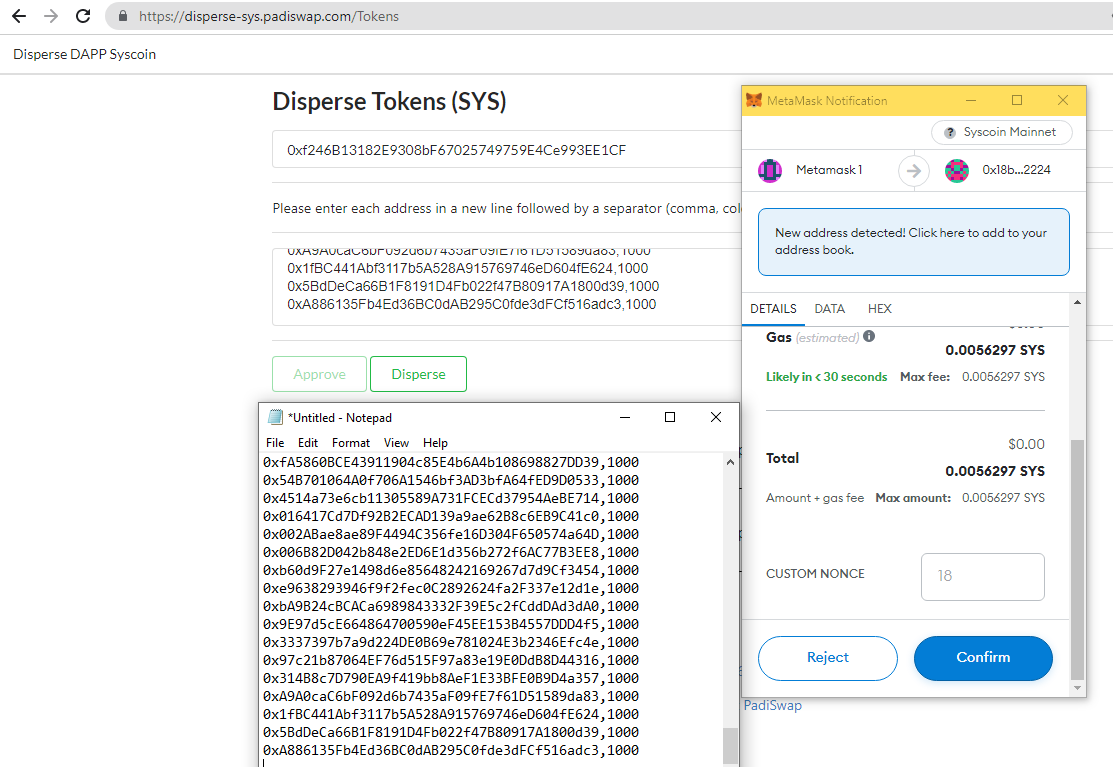Image resolution: width=1113 pixels, height=767 pixels.
Task: Reload the page with refresh icon
Action: coord(83,16)
